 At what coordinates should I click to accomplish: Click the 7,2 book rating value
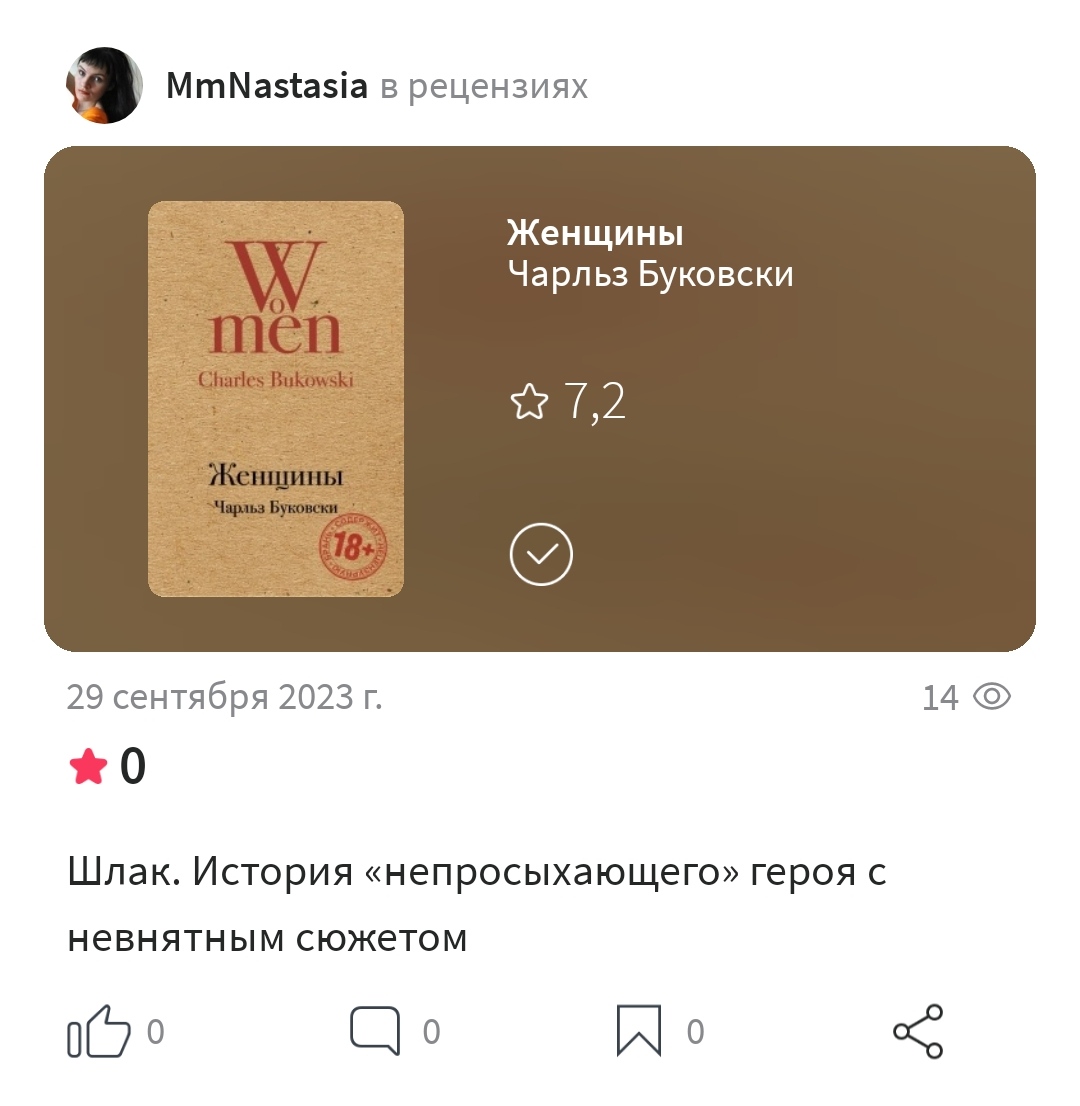click(x=595, y=402)
